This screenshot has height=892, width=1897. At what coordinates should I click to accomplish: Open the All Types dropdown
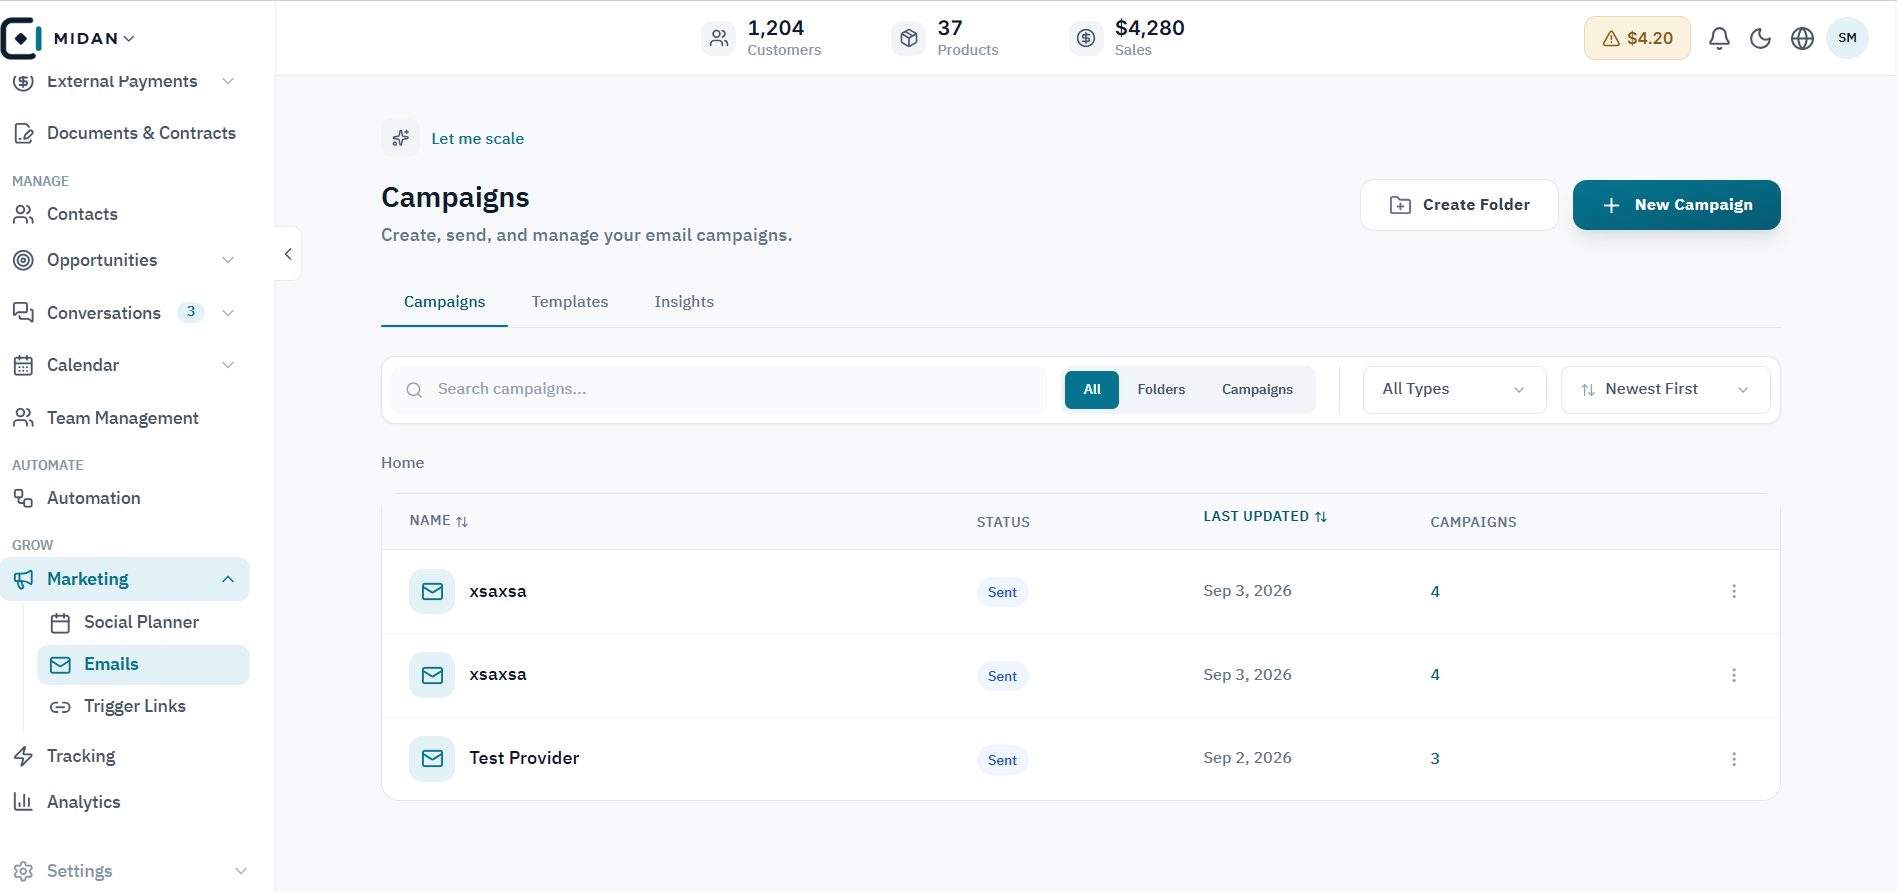tap(1454, 390)
